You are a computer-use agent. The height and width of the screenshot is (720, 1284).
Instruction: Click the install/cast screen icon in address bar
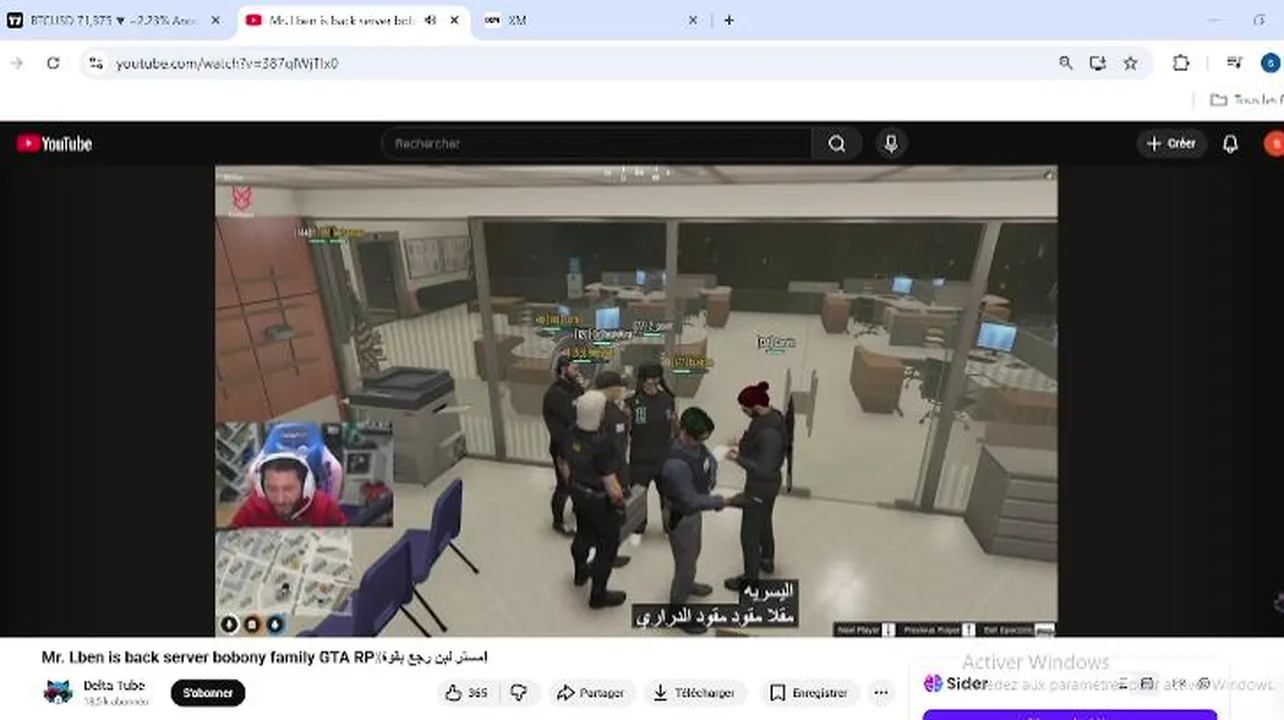(x=1098, y=63)
